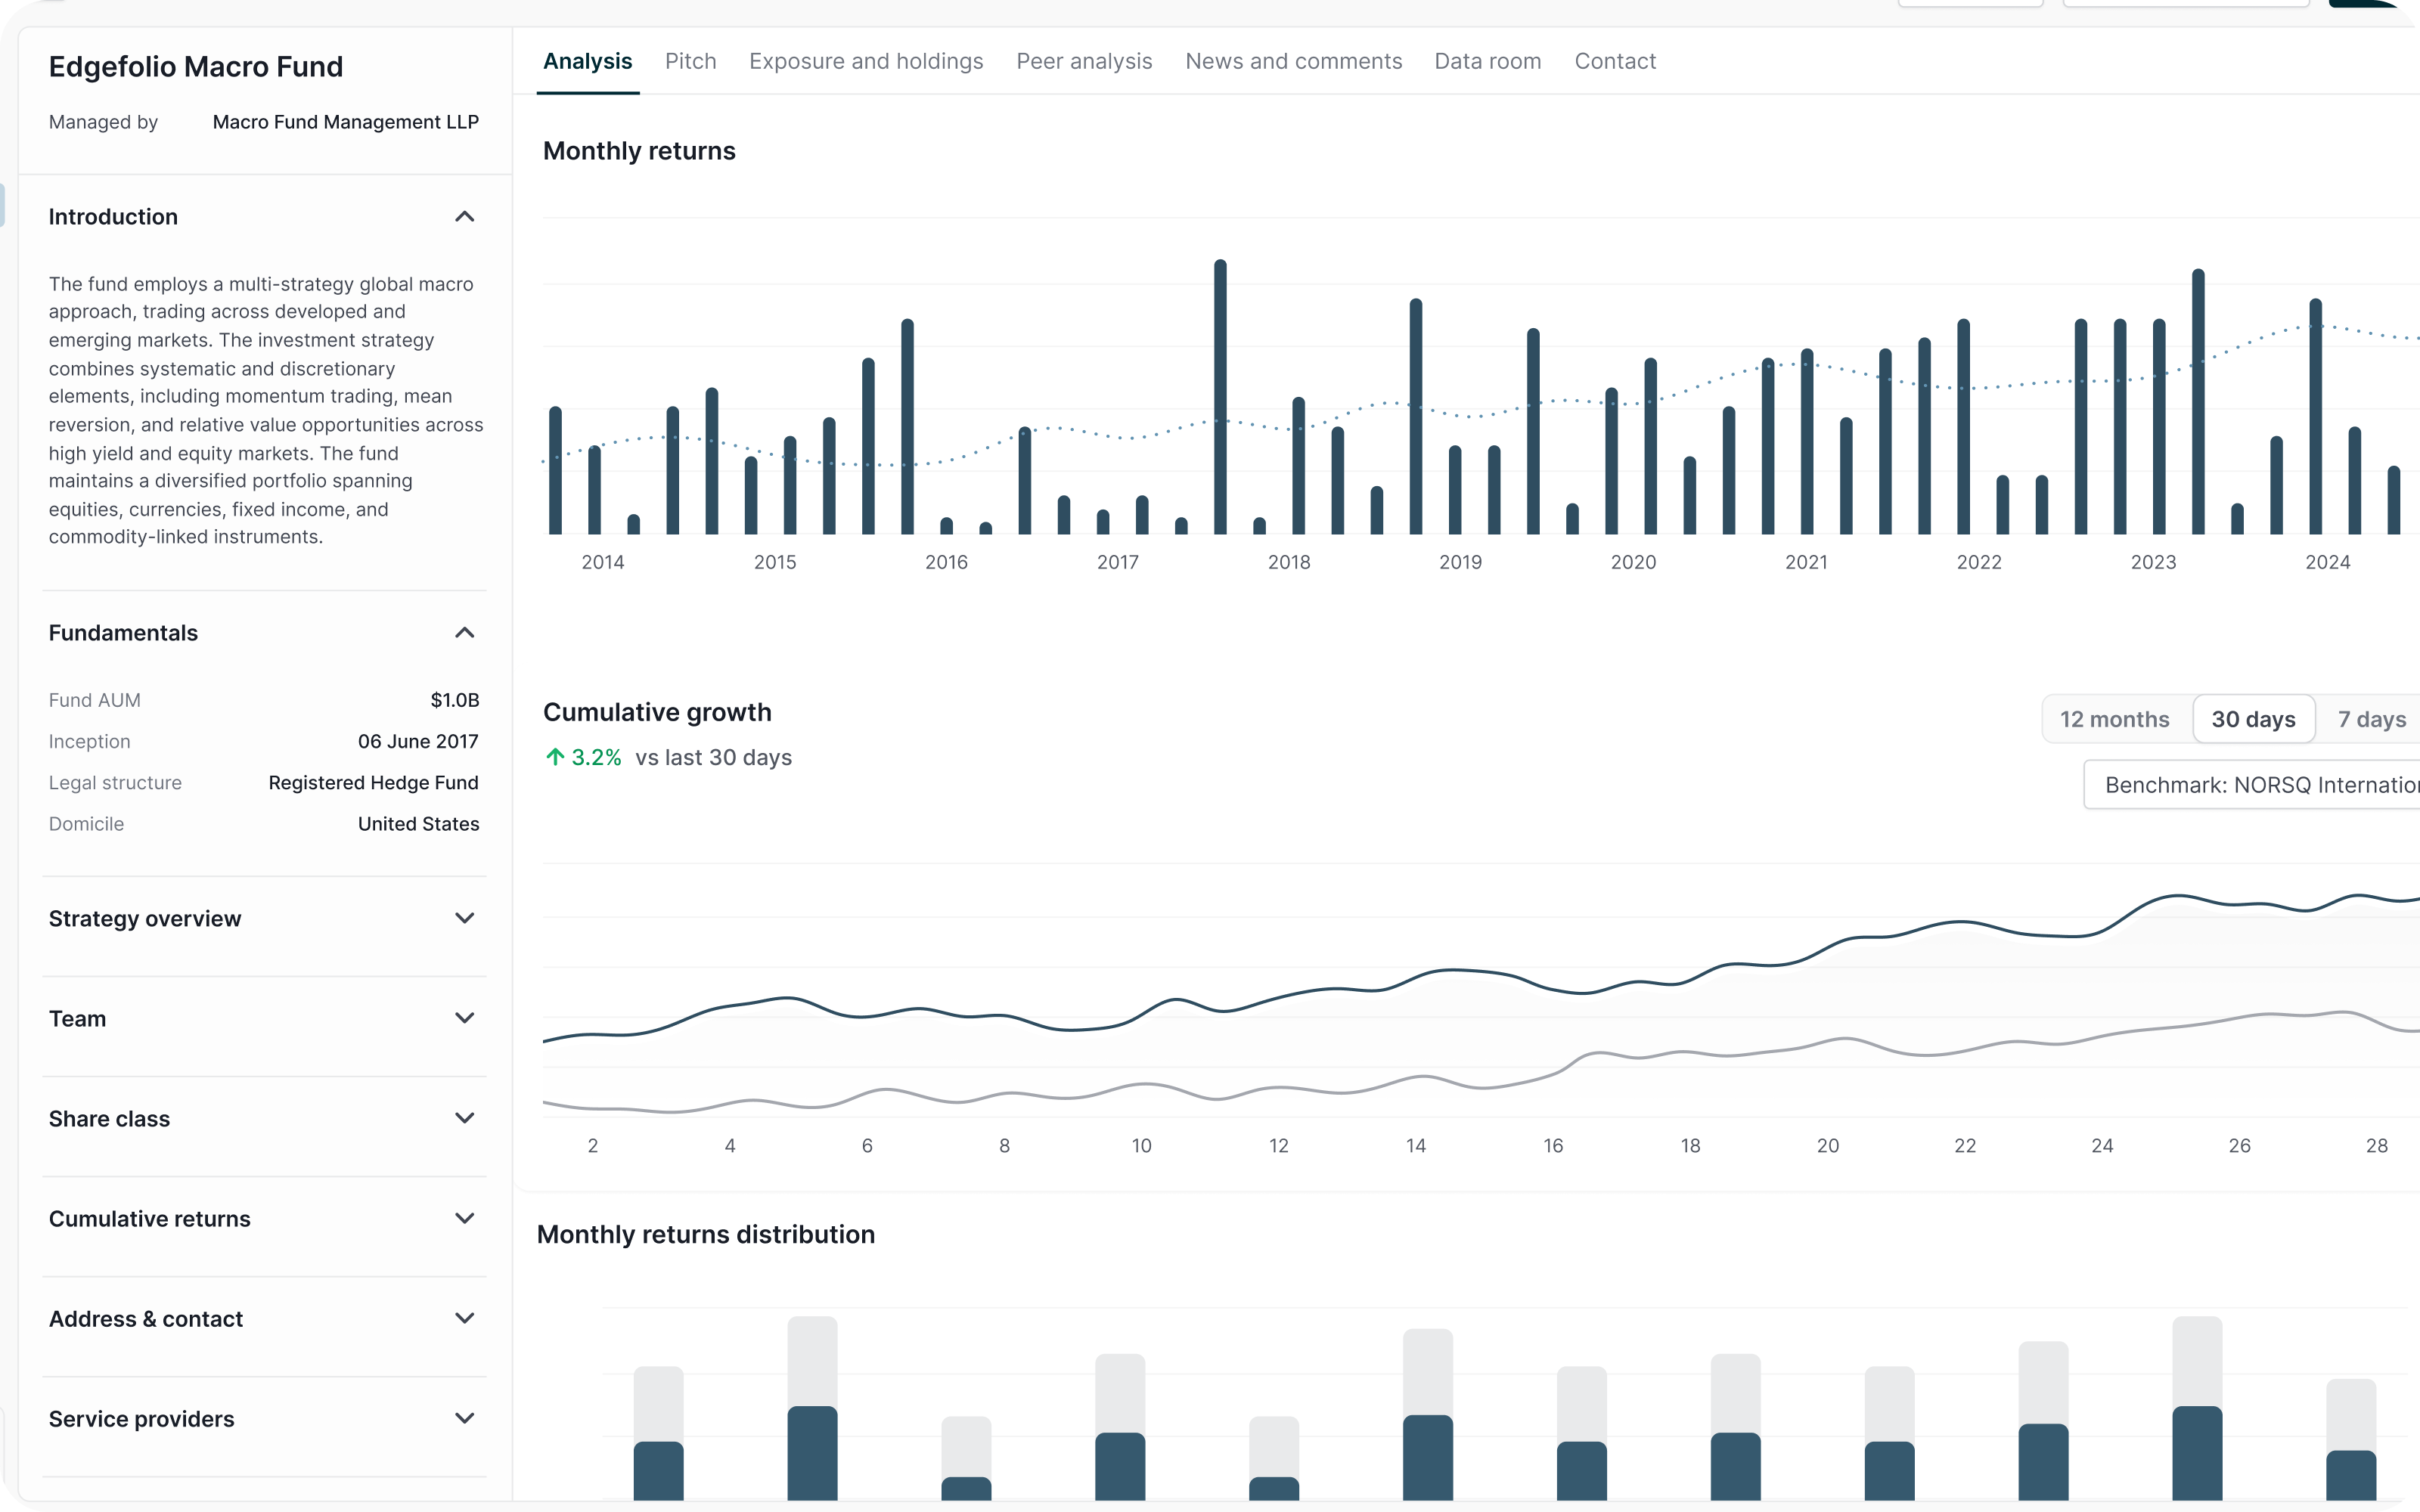Select the 30 days range toggle

coord(2253,719)
